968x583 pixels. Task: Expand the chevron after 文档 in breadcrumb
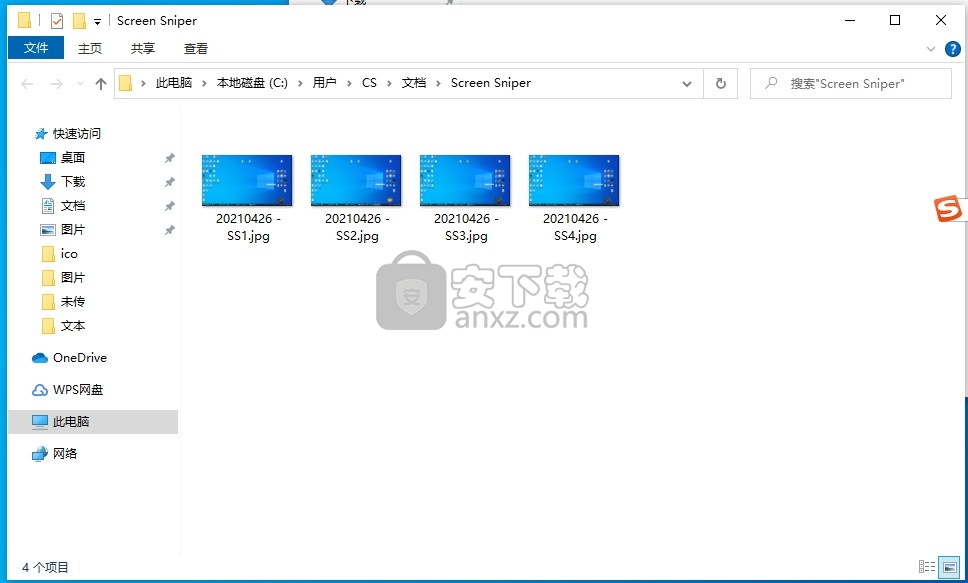click(438, 83)
